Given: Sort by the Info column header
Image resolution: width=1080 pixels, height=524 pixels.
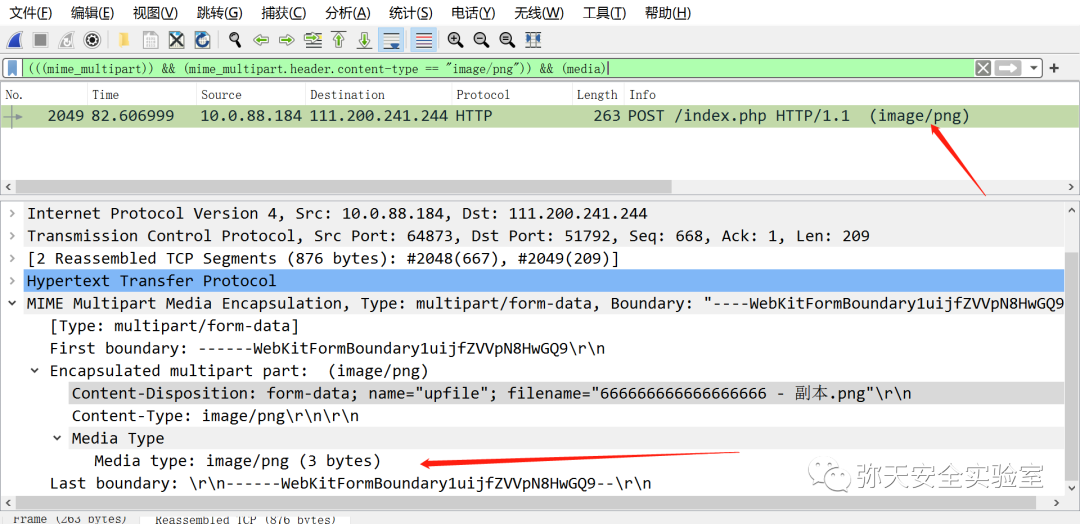Looking at the screenshot, I should [851, 95].
